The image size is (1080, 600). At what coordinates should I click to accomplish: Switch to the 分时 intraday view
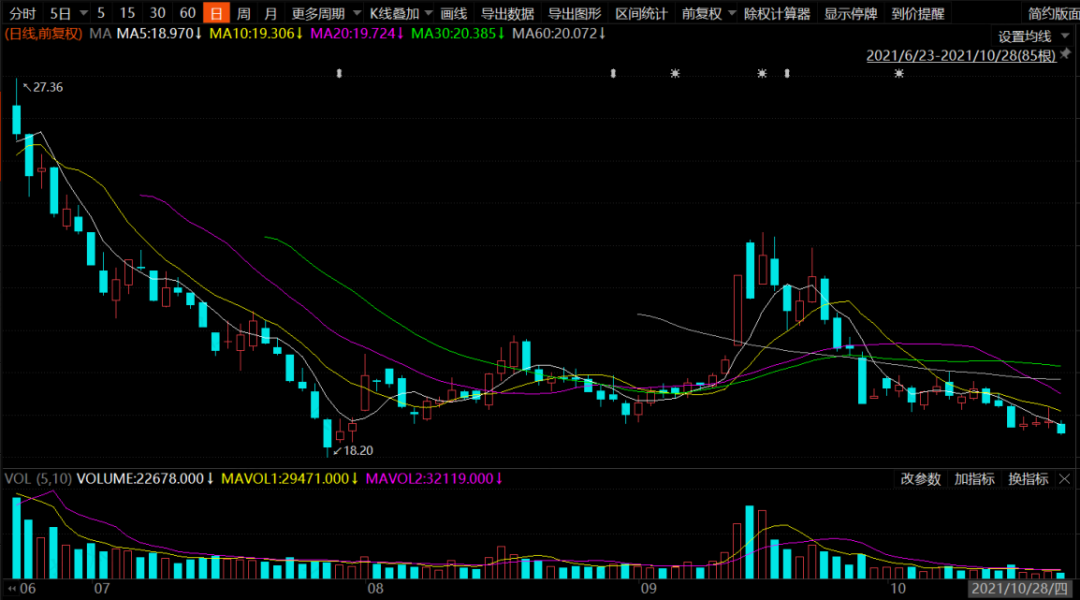tap(22, 13)
